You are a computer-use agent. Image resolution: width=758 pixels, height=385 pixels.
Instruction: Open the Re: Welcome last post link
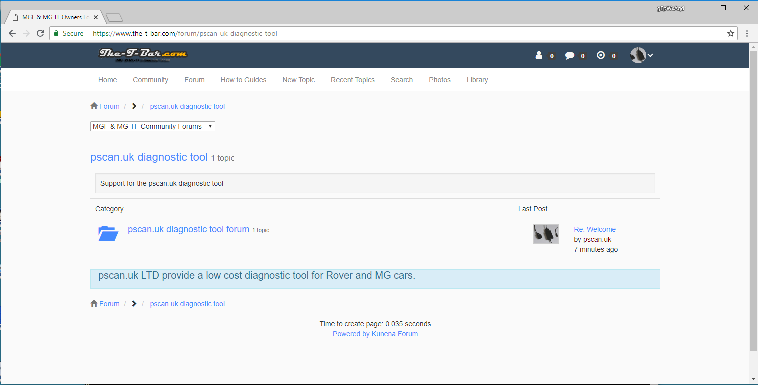coord(595,229)
